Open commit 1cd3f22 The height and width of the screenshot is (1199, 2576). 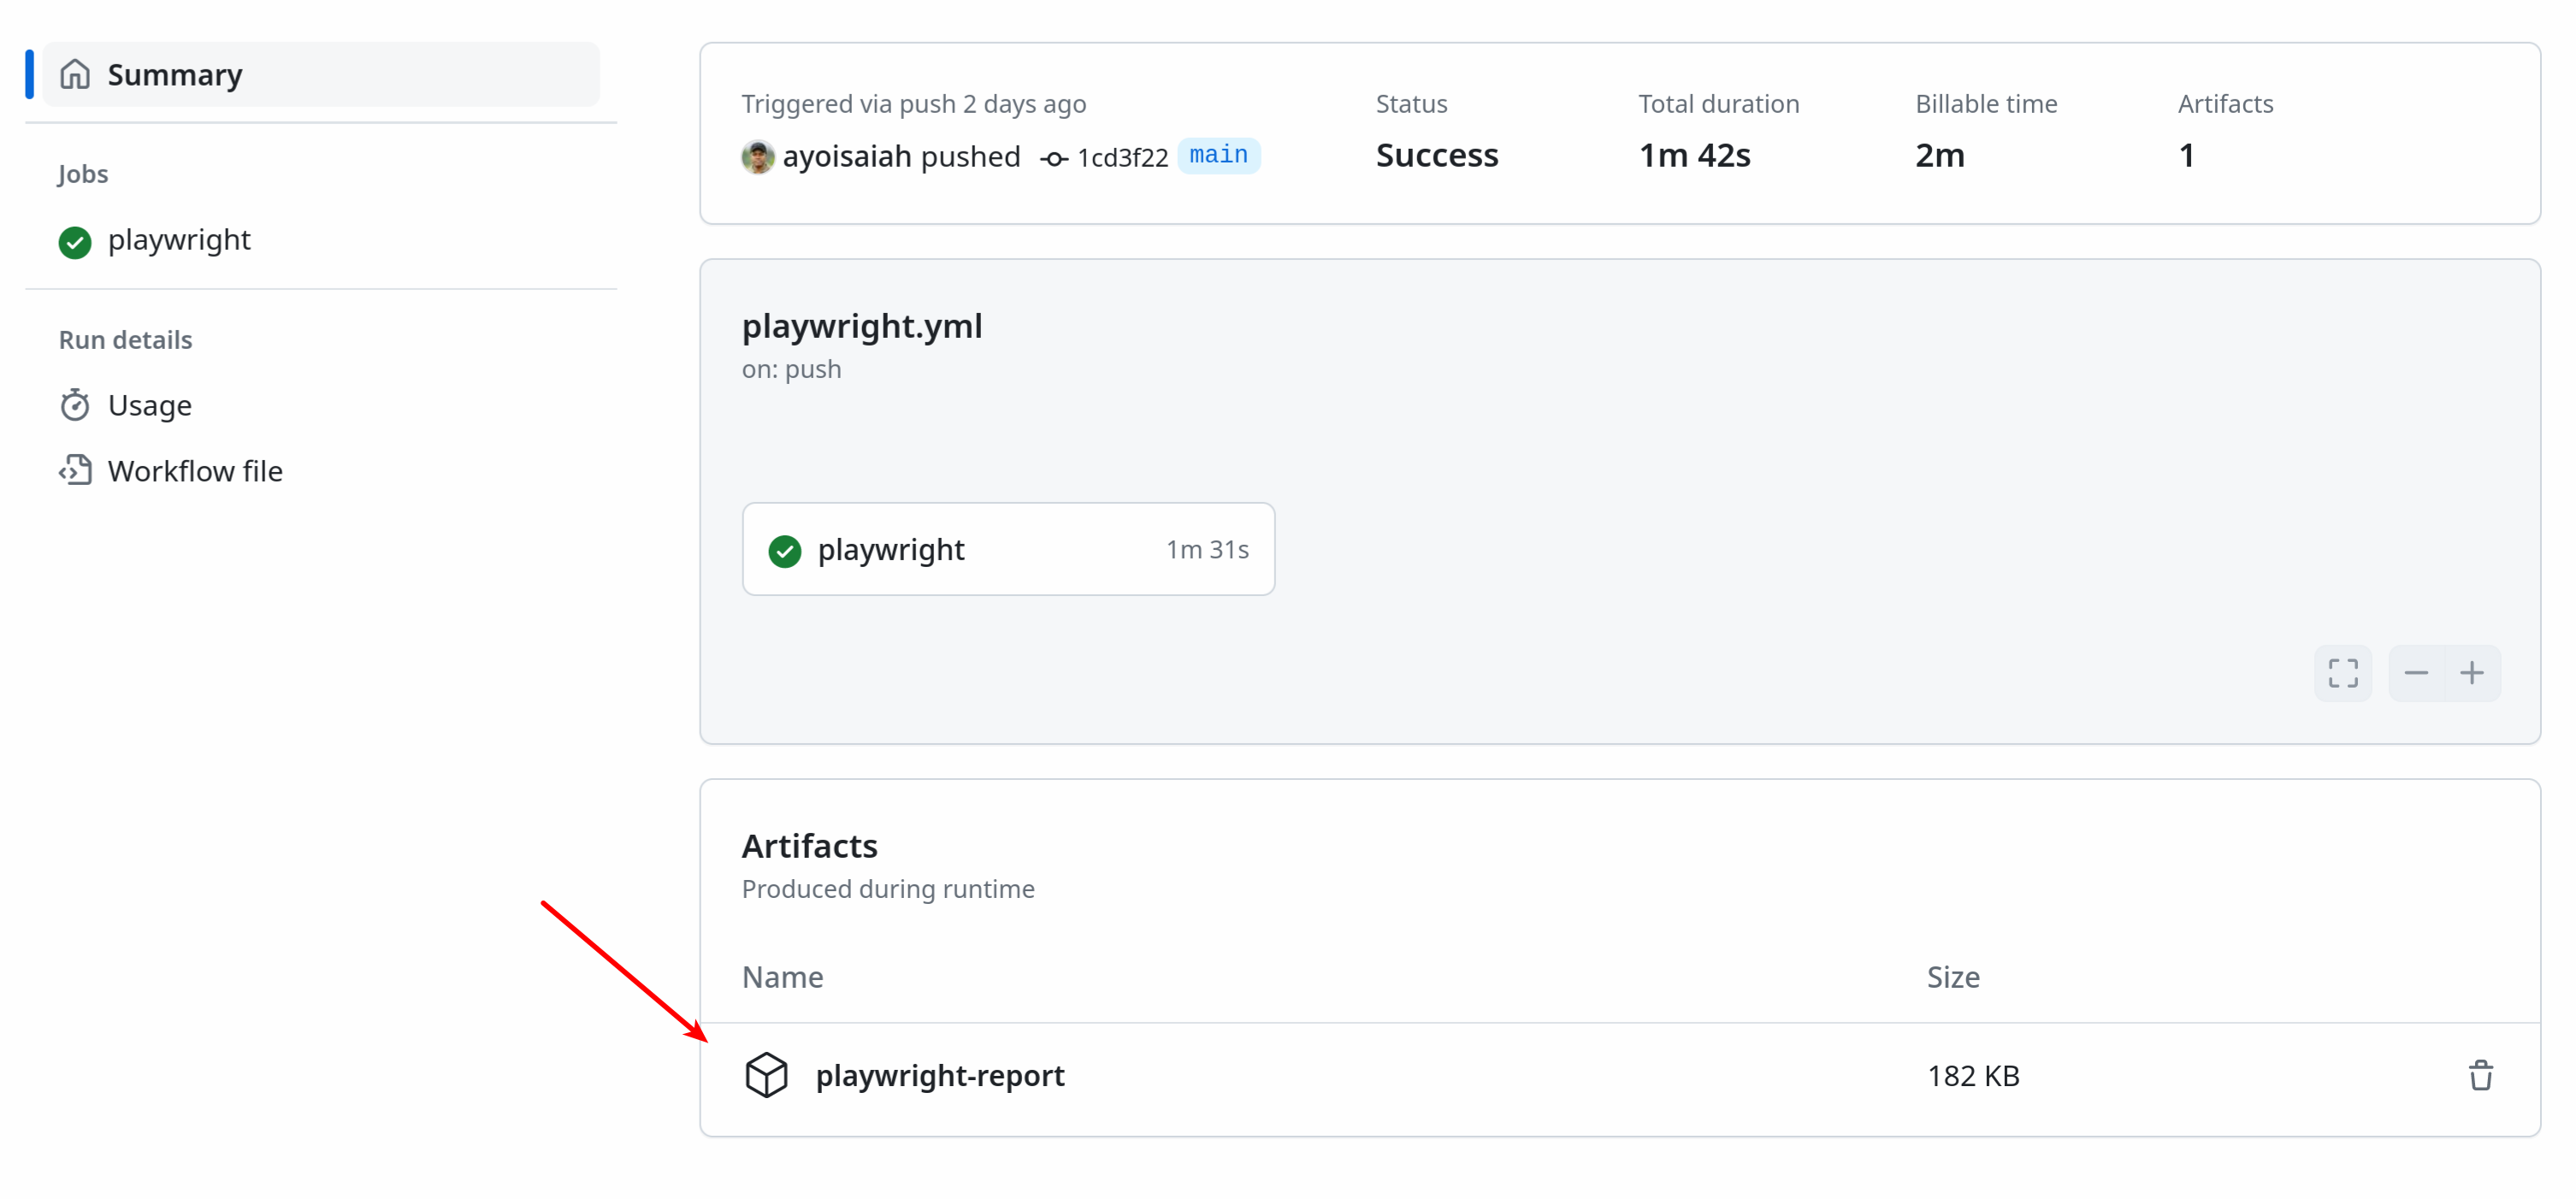pyautogui.click(x=1121, y=157)
